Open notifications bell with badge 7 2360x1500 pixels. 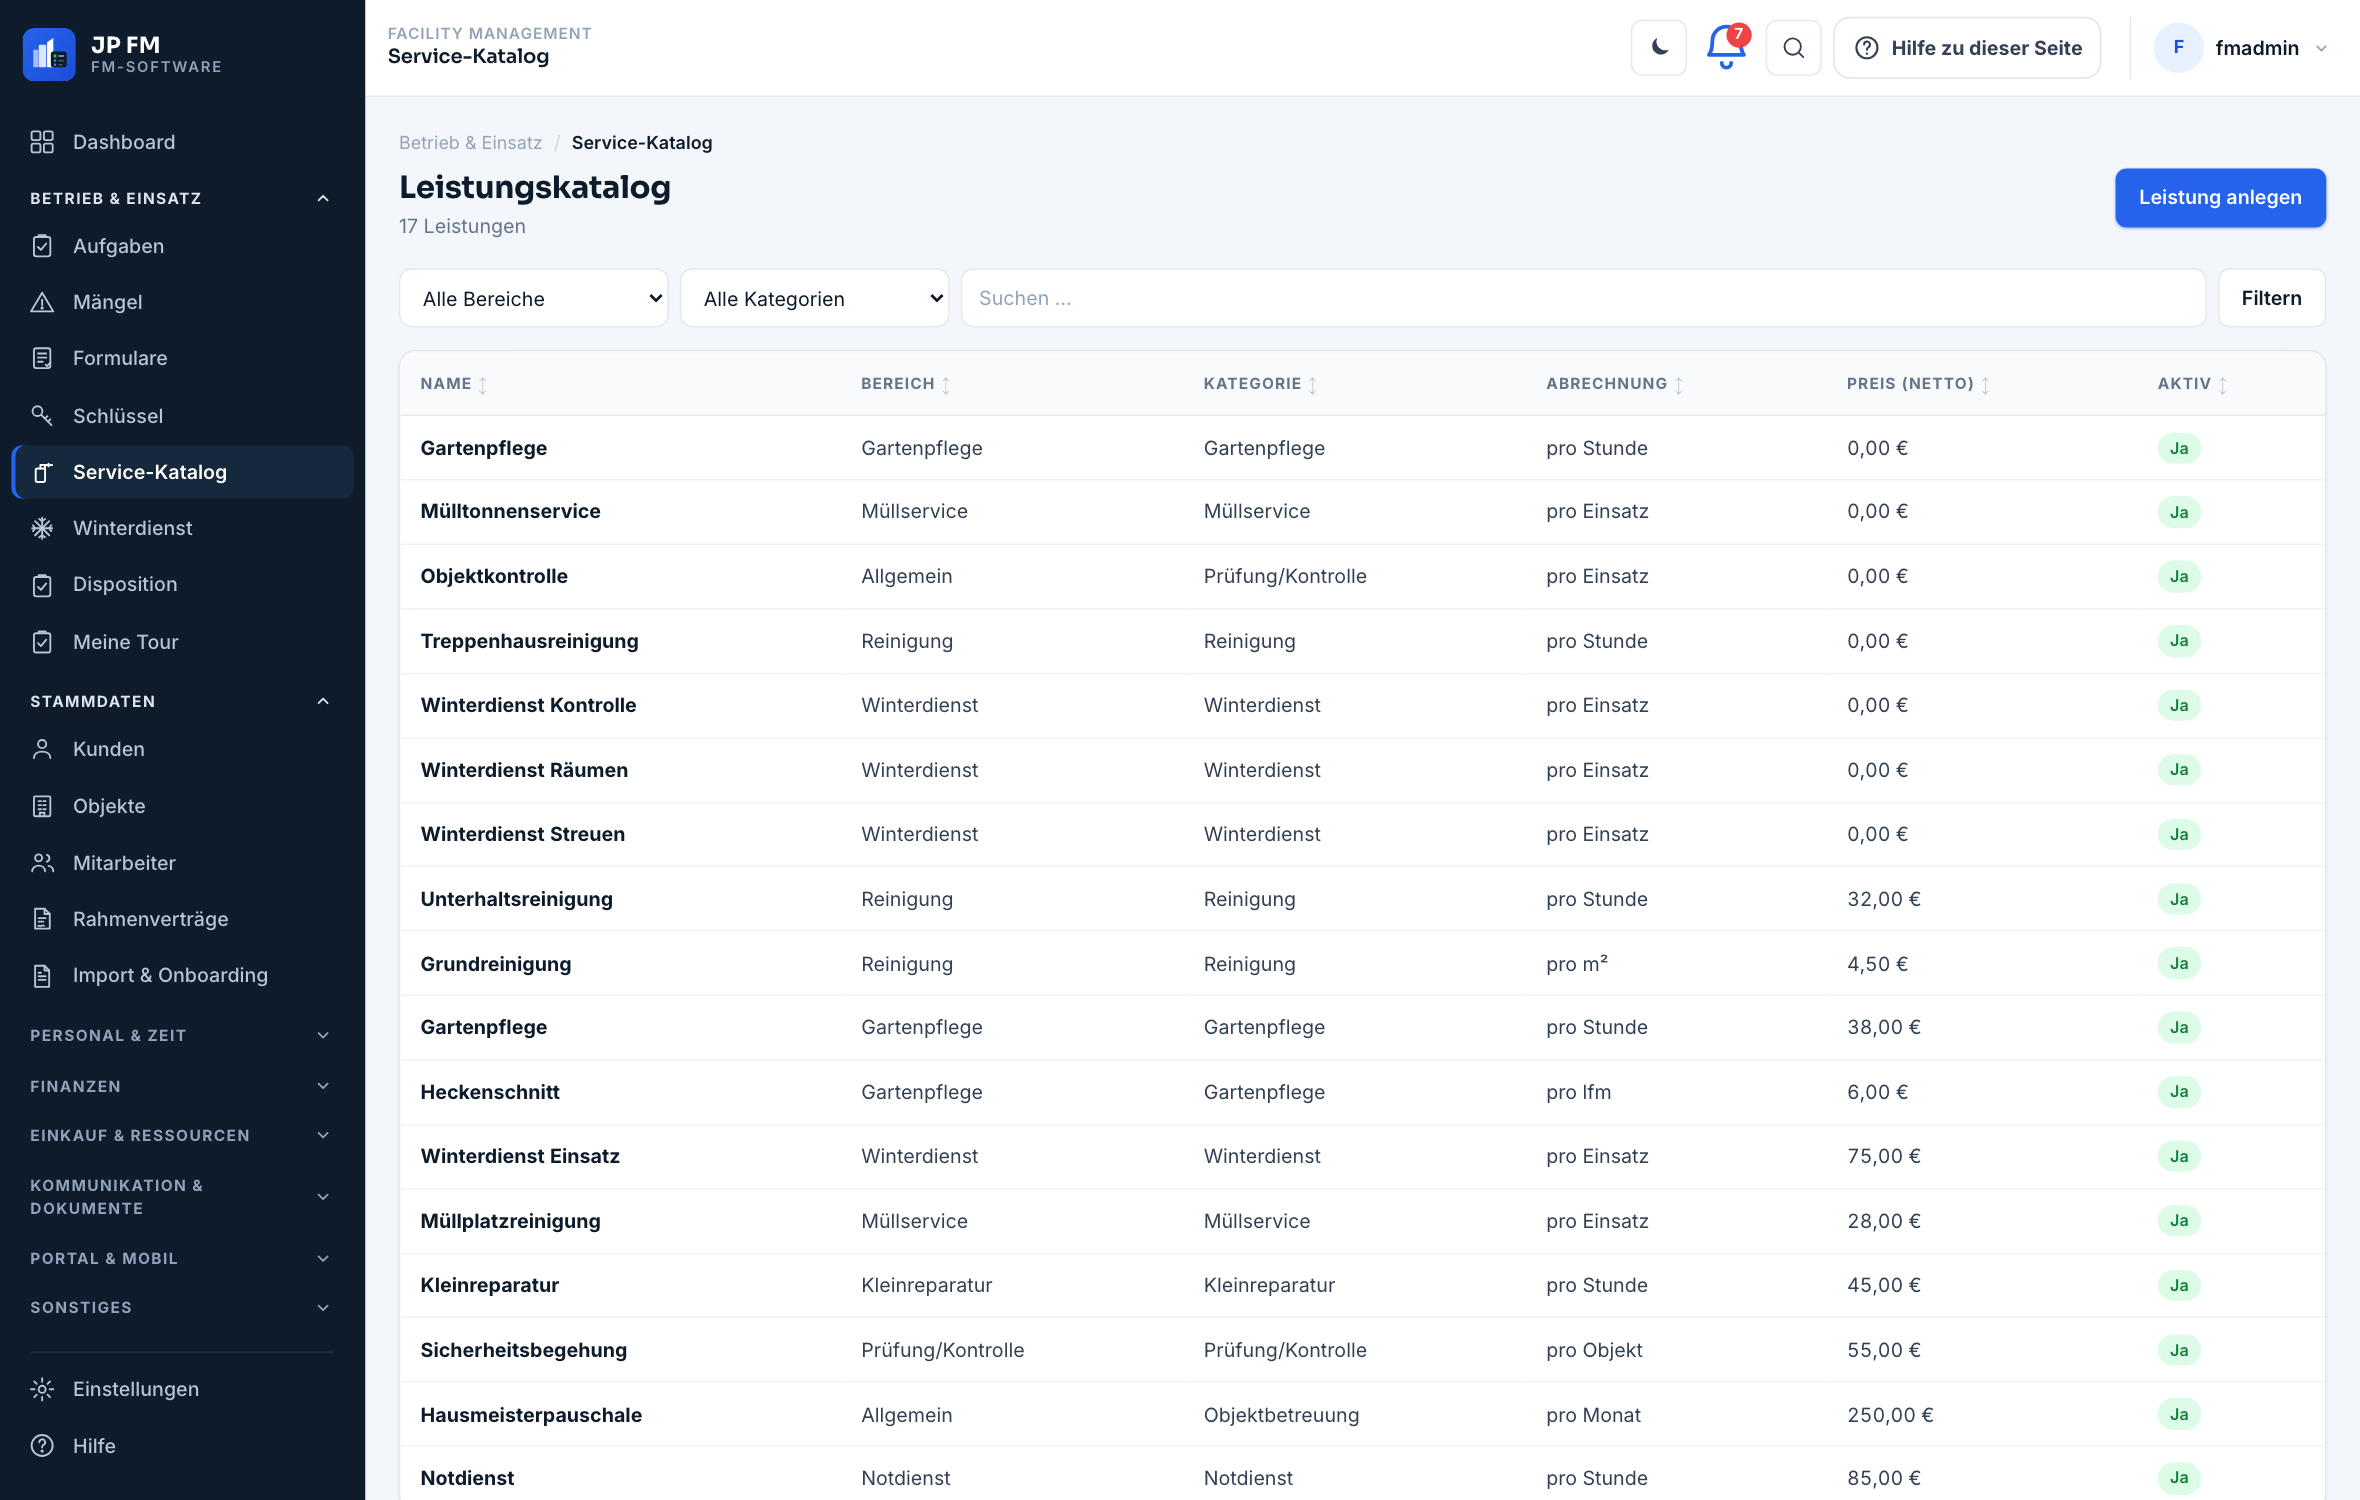point(1727,47)
